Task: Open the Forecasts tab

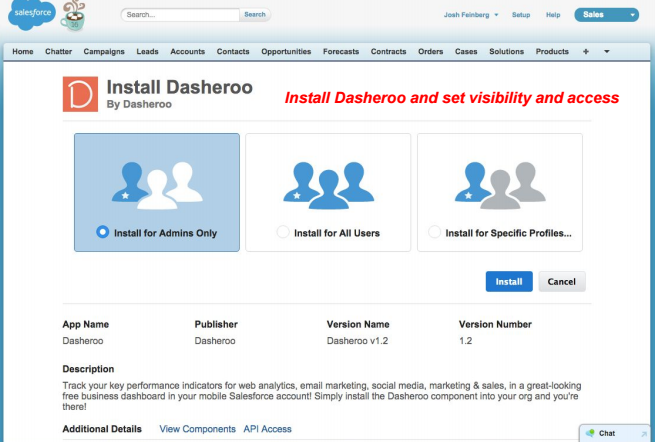Action: 341,52
